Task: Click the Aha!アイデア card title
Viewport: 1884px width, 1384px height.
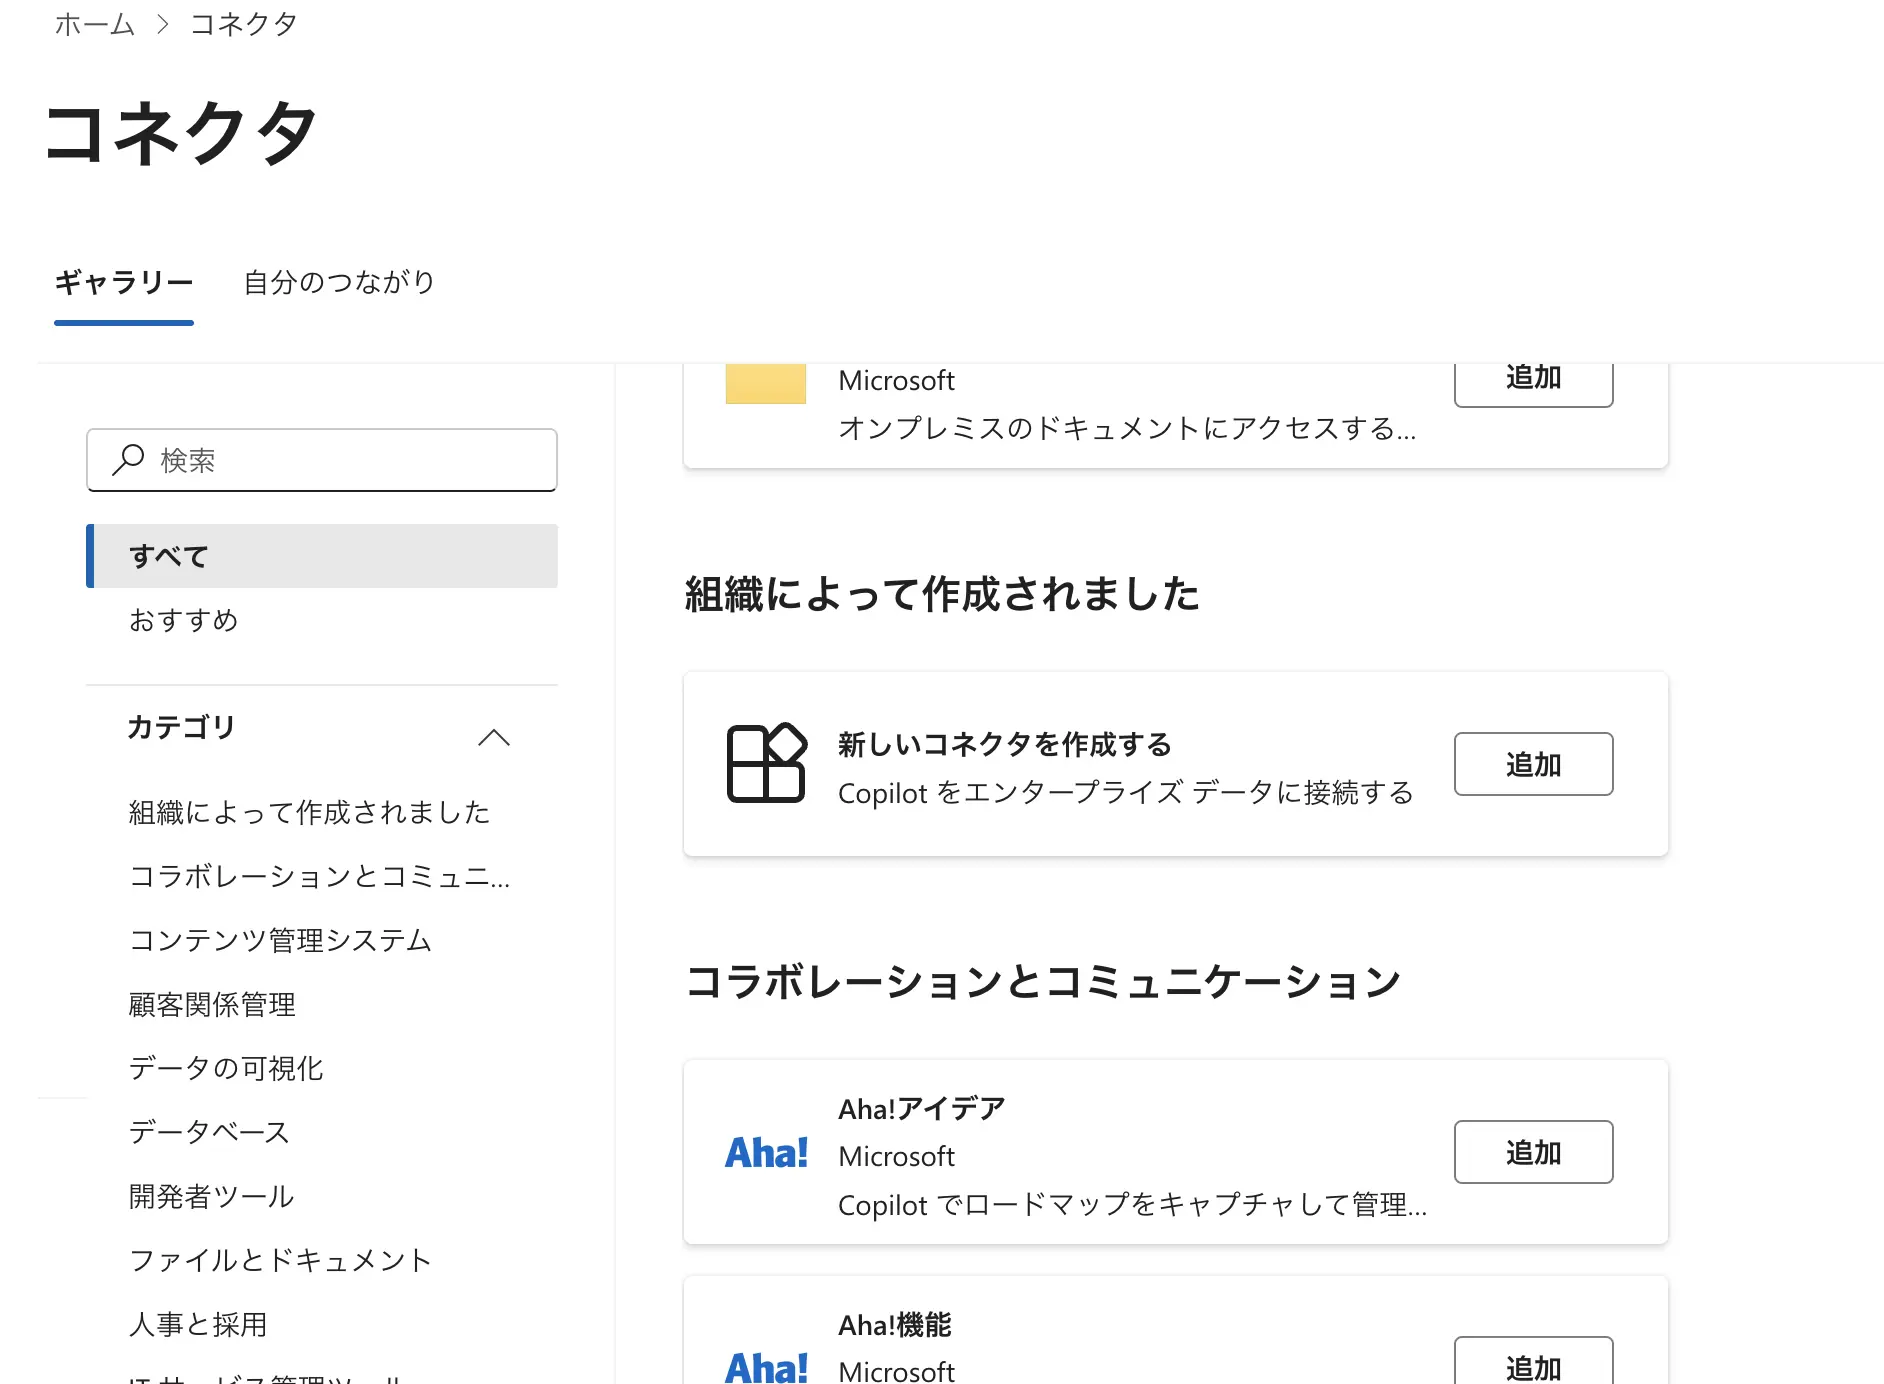Action: pos(922,1108)
